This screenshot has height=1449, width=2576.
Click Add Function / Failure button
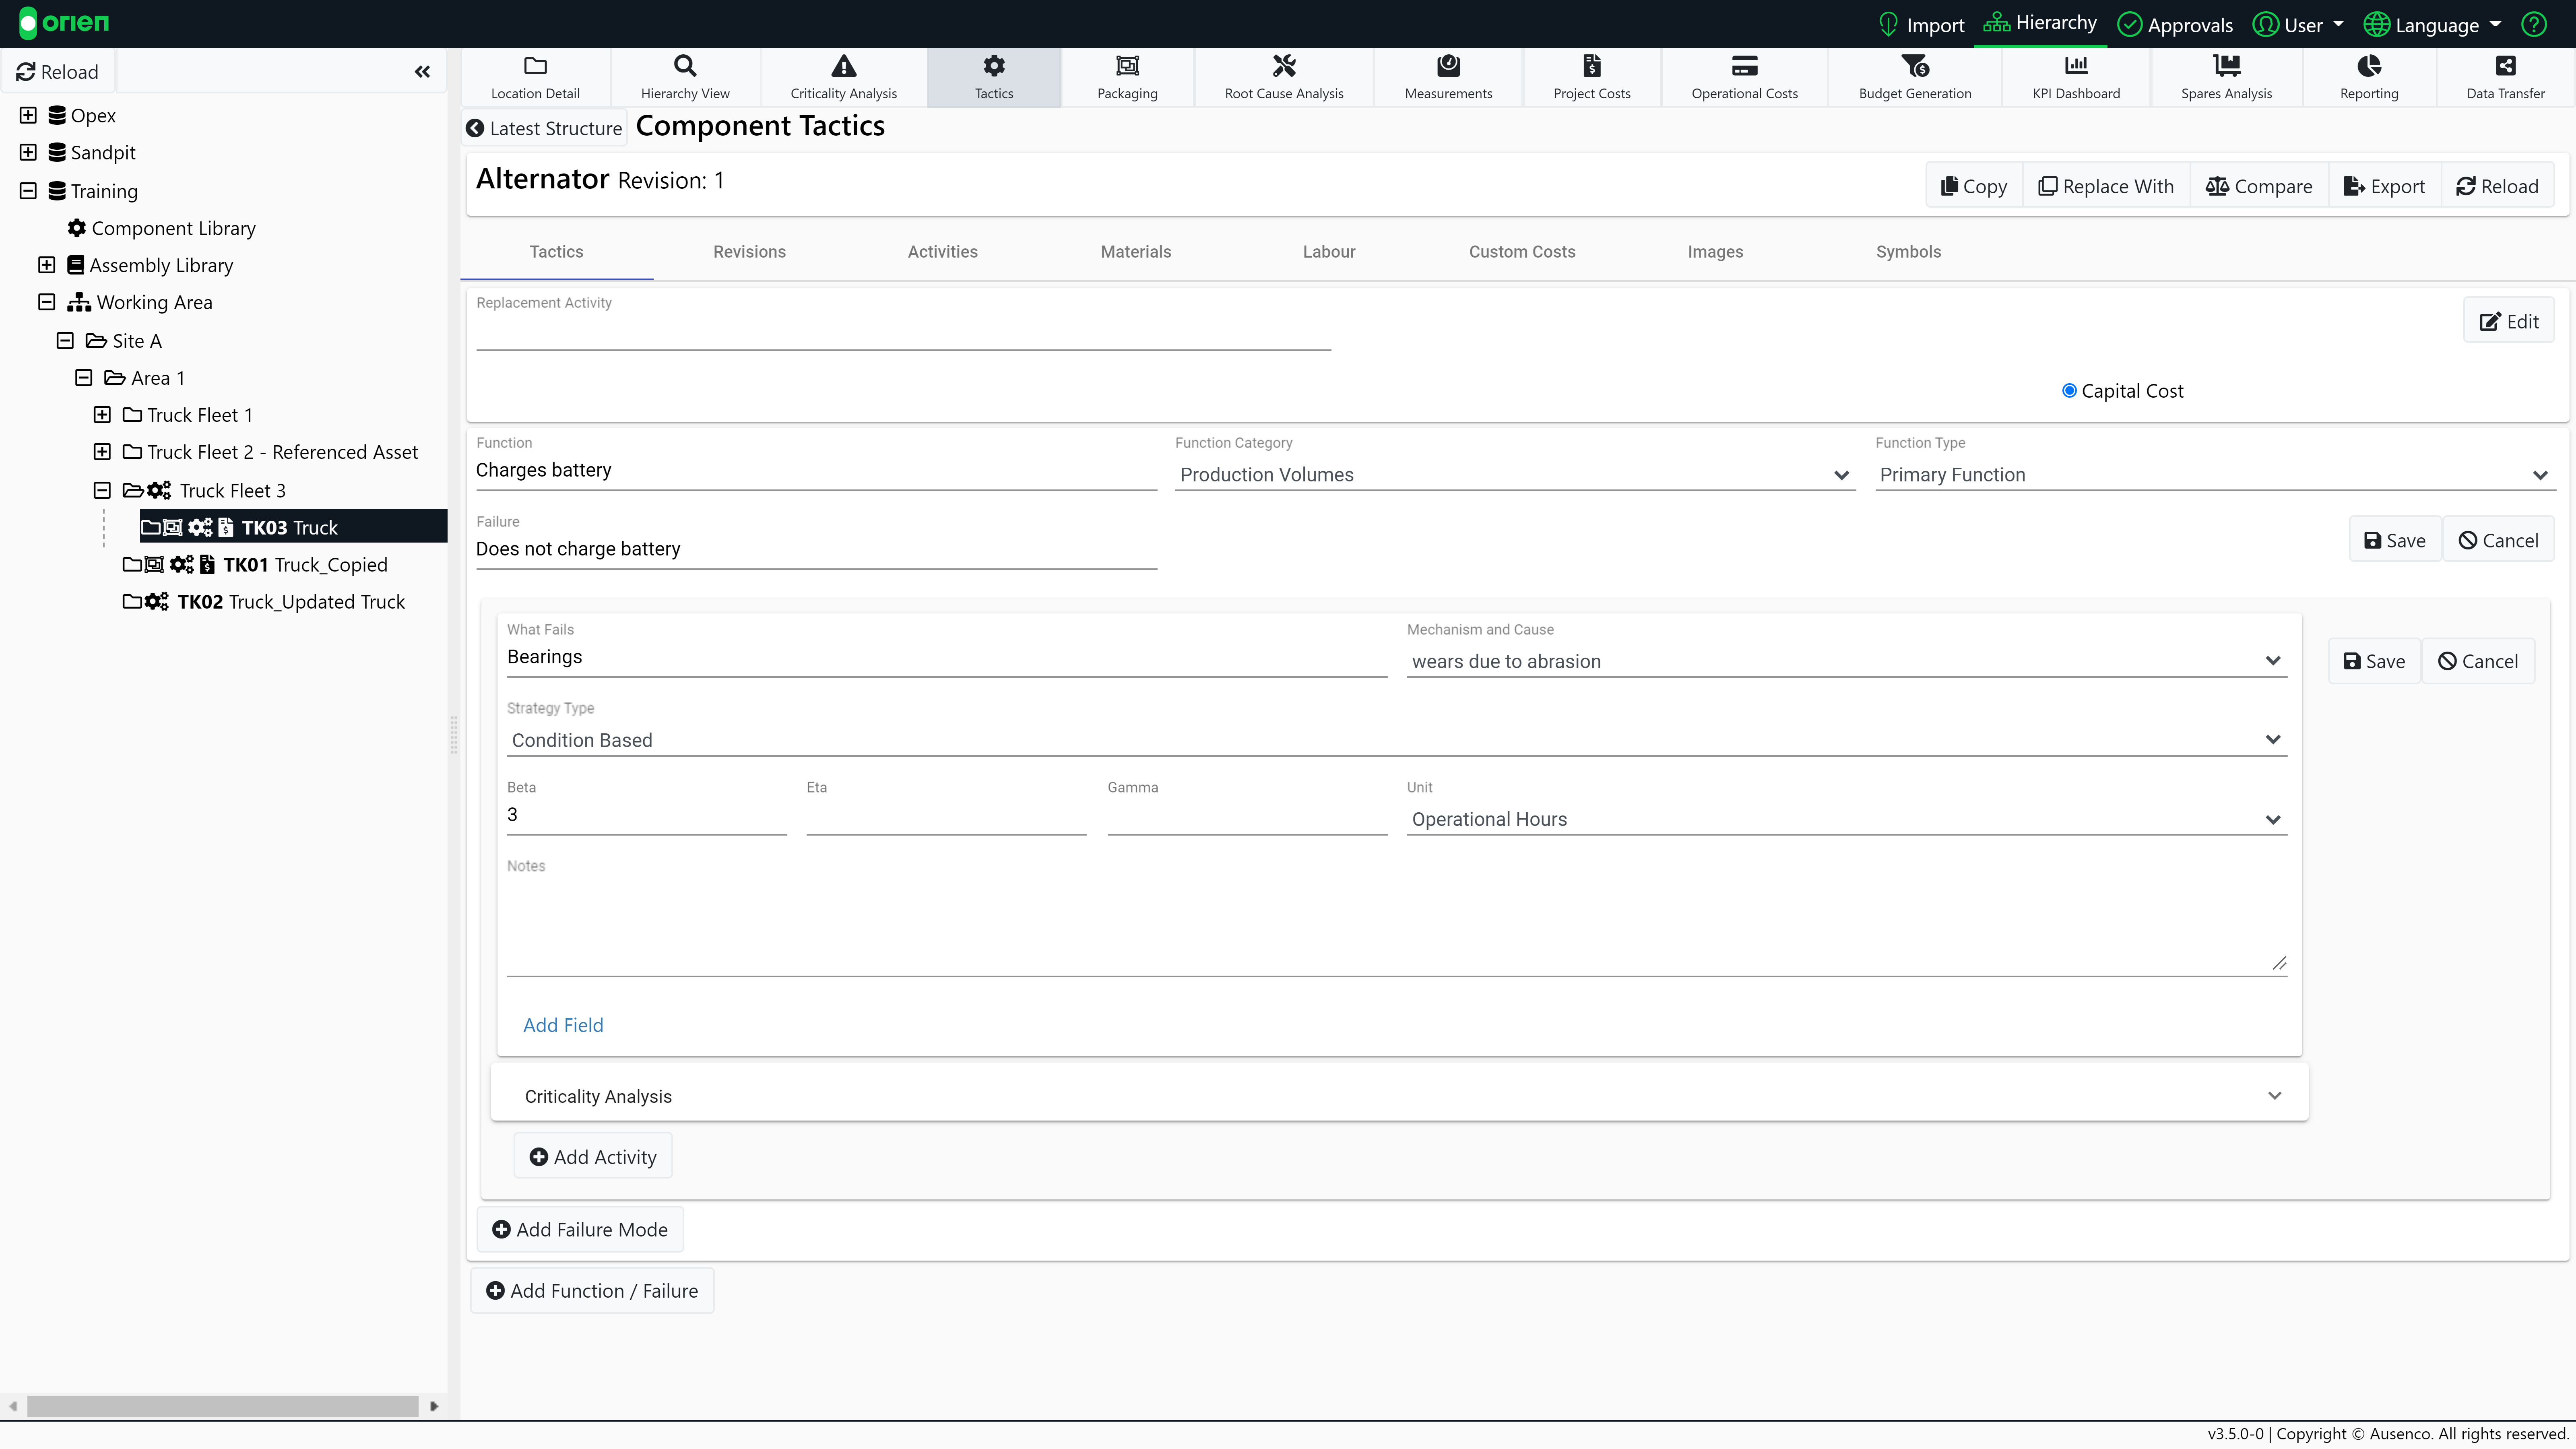592,1291
